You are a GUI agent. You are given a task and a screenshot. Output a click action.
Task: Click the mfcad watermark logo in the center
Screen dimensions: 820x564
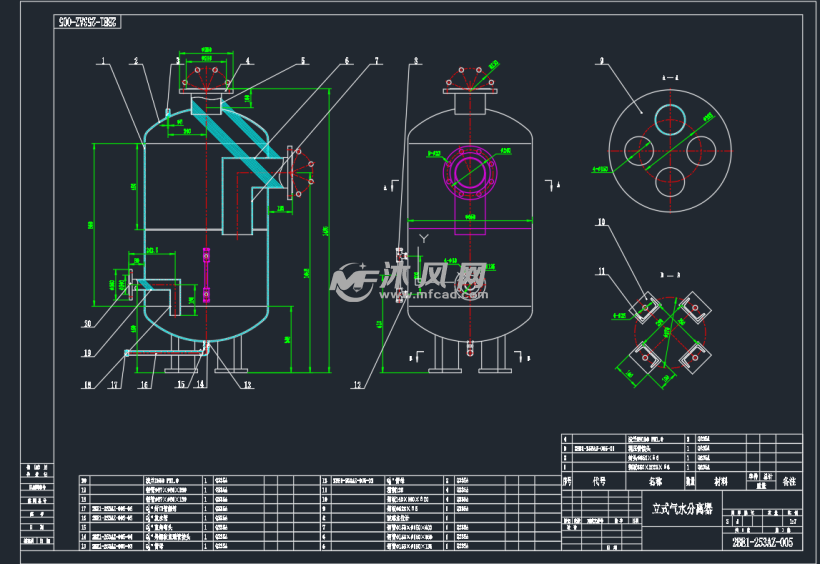pyautogui.click(x=410, y=282)
